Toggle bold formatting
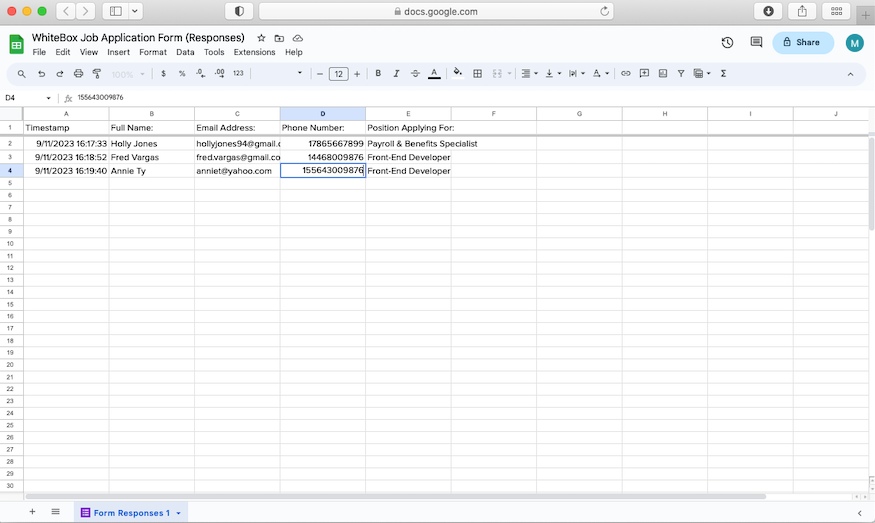This screenshot has height=523, width=875. [378, 74]
